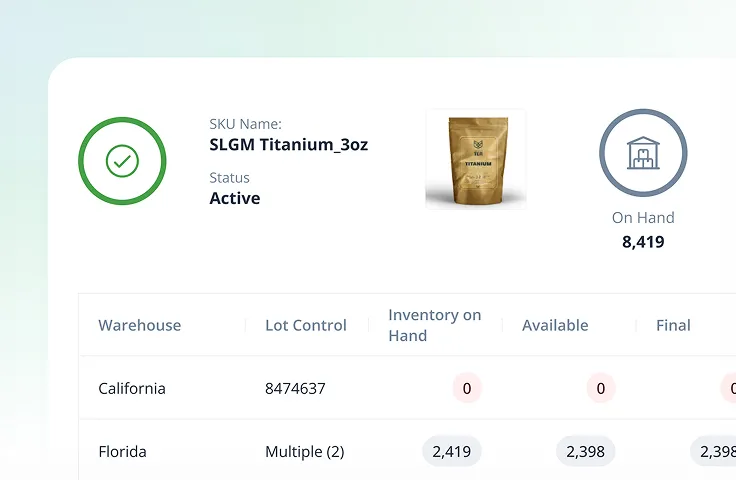This screenshot has height=480, width=736.
Task: Click the green active status checkmark icon
Action: click(x=122, y=161)
